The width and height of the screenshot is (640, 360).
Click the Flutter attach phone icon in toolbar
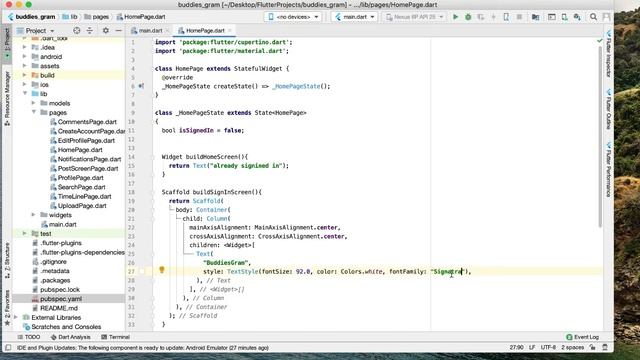click(x=506, y=17)
